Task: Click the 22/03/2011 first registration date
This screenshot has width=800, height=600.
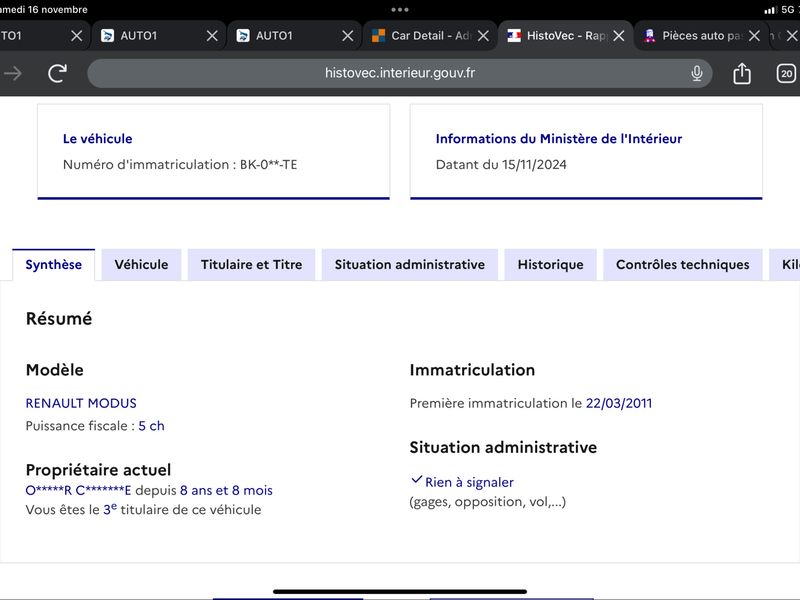Action: 619,404
